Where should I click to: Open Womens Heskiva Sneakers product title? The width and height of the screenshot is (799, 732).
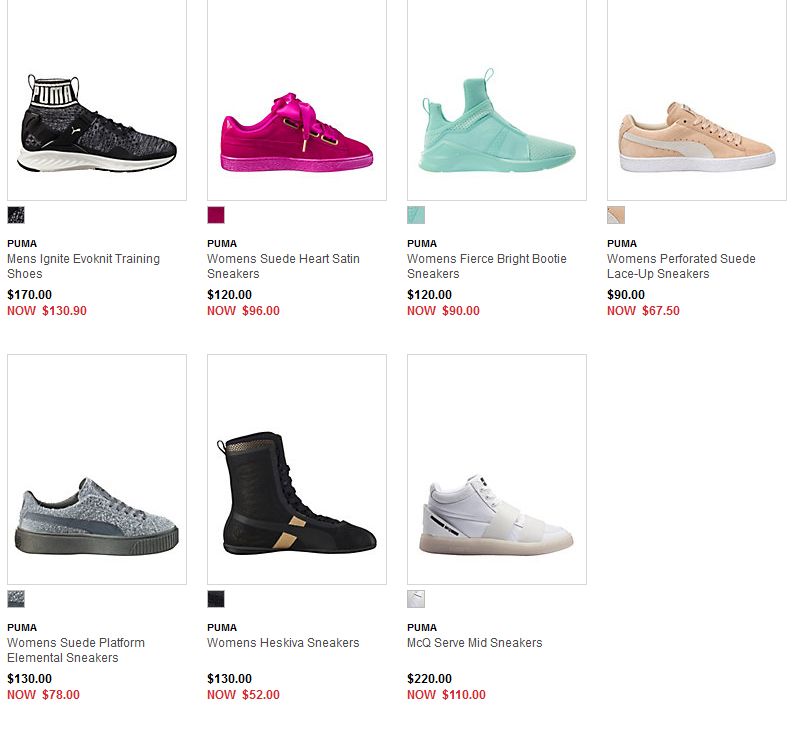283,643
